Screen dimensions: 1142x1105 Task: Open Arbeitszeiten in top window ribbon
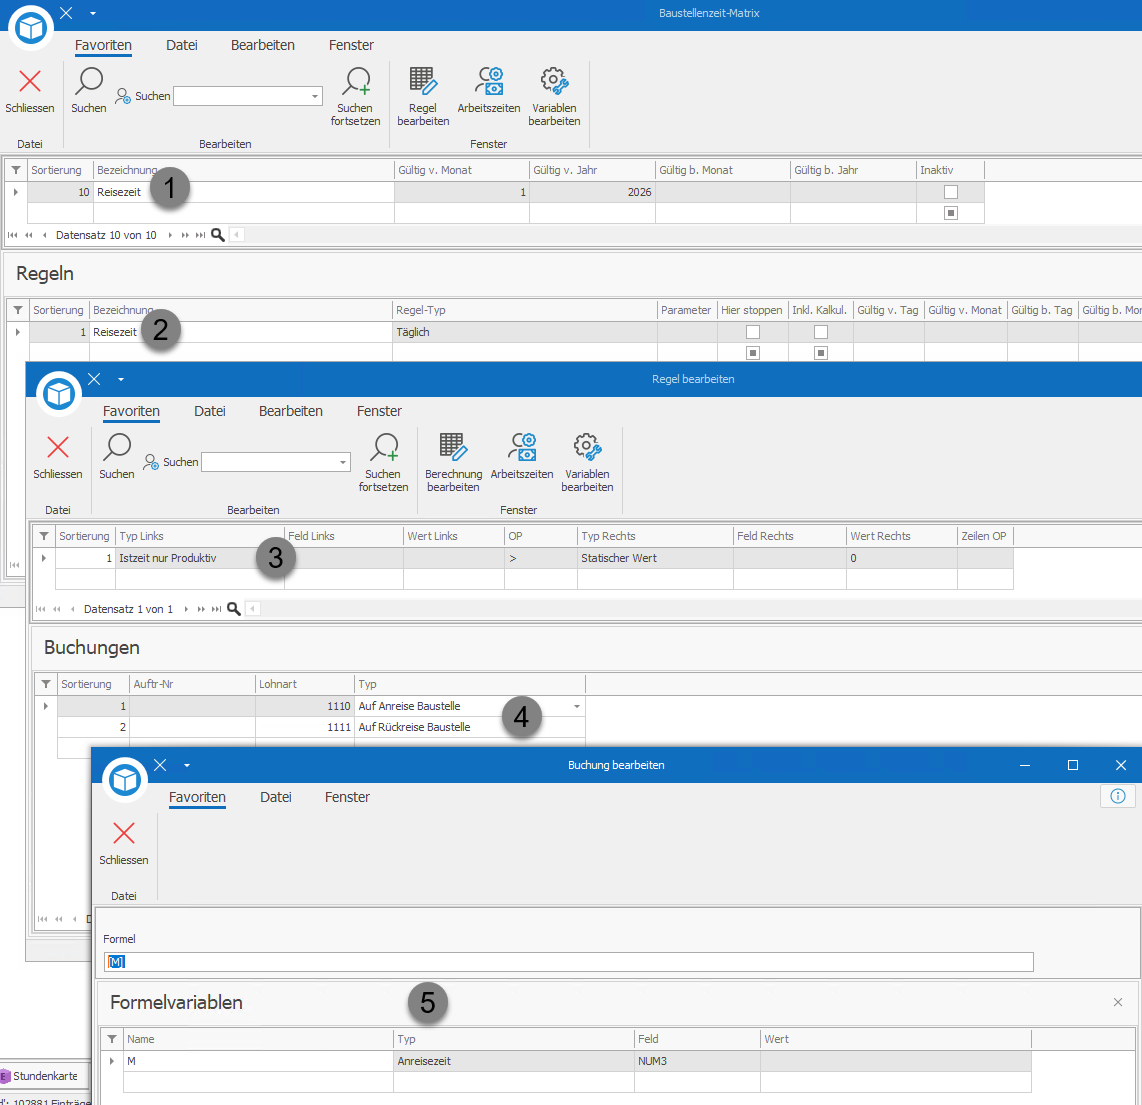pos(489,90)
